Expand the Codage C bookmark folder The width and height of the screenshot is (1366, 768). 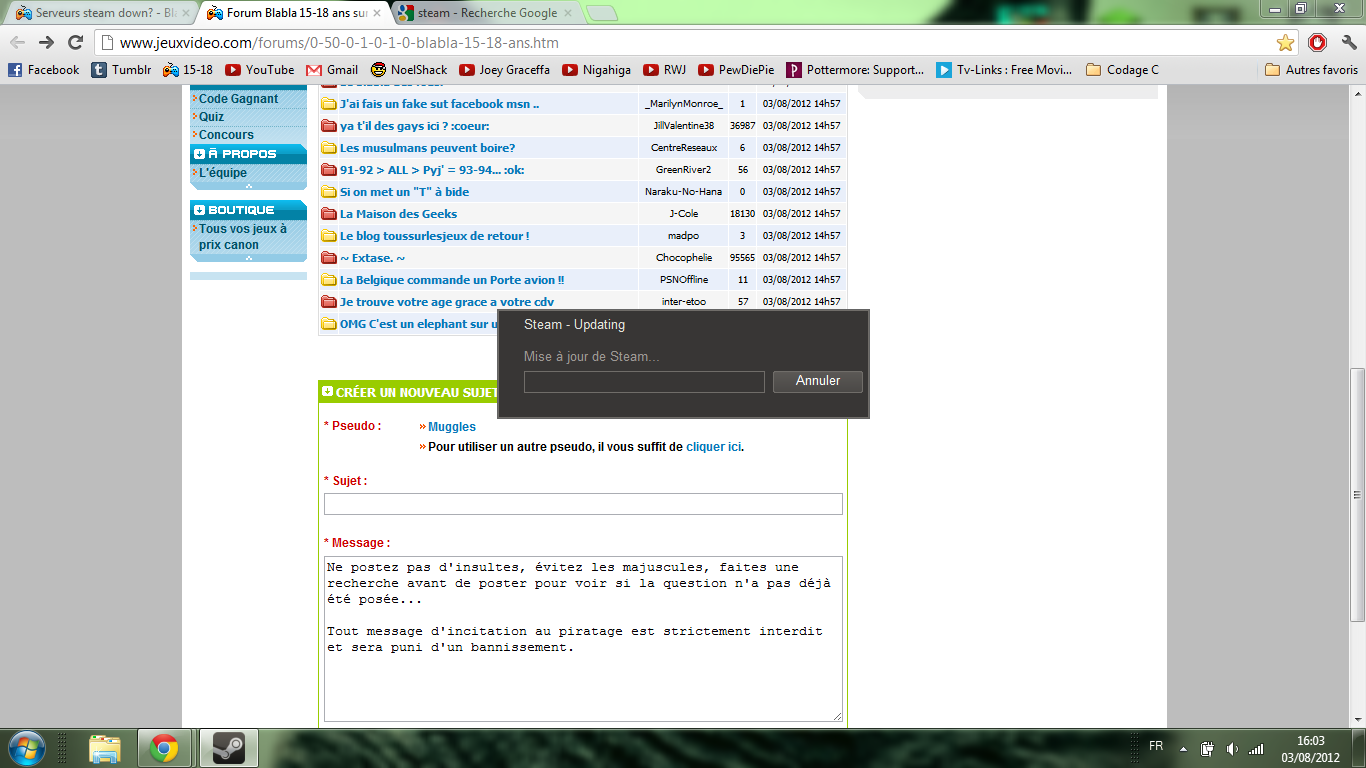pos(1122,70)
